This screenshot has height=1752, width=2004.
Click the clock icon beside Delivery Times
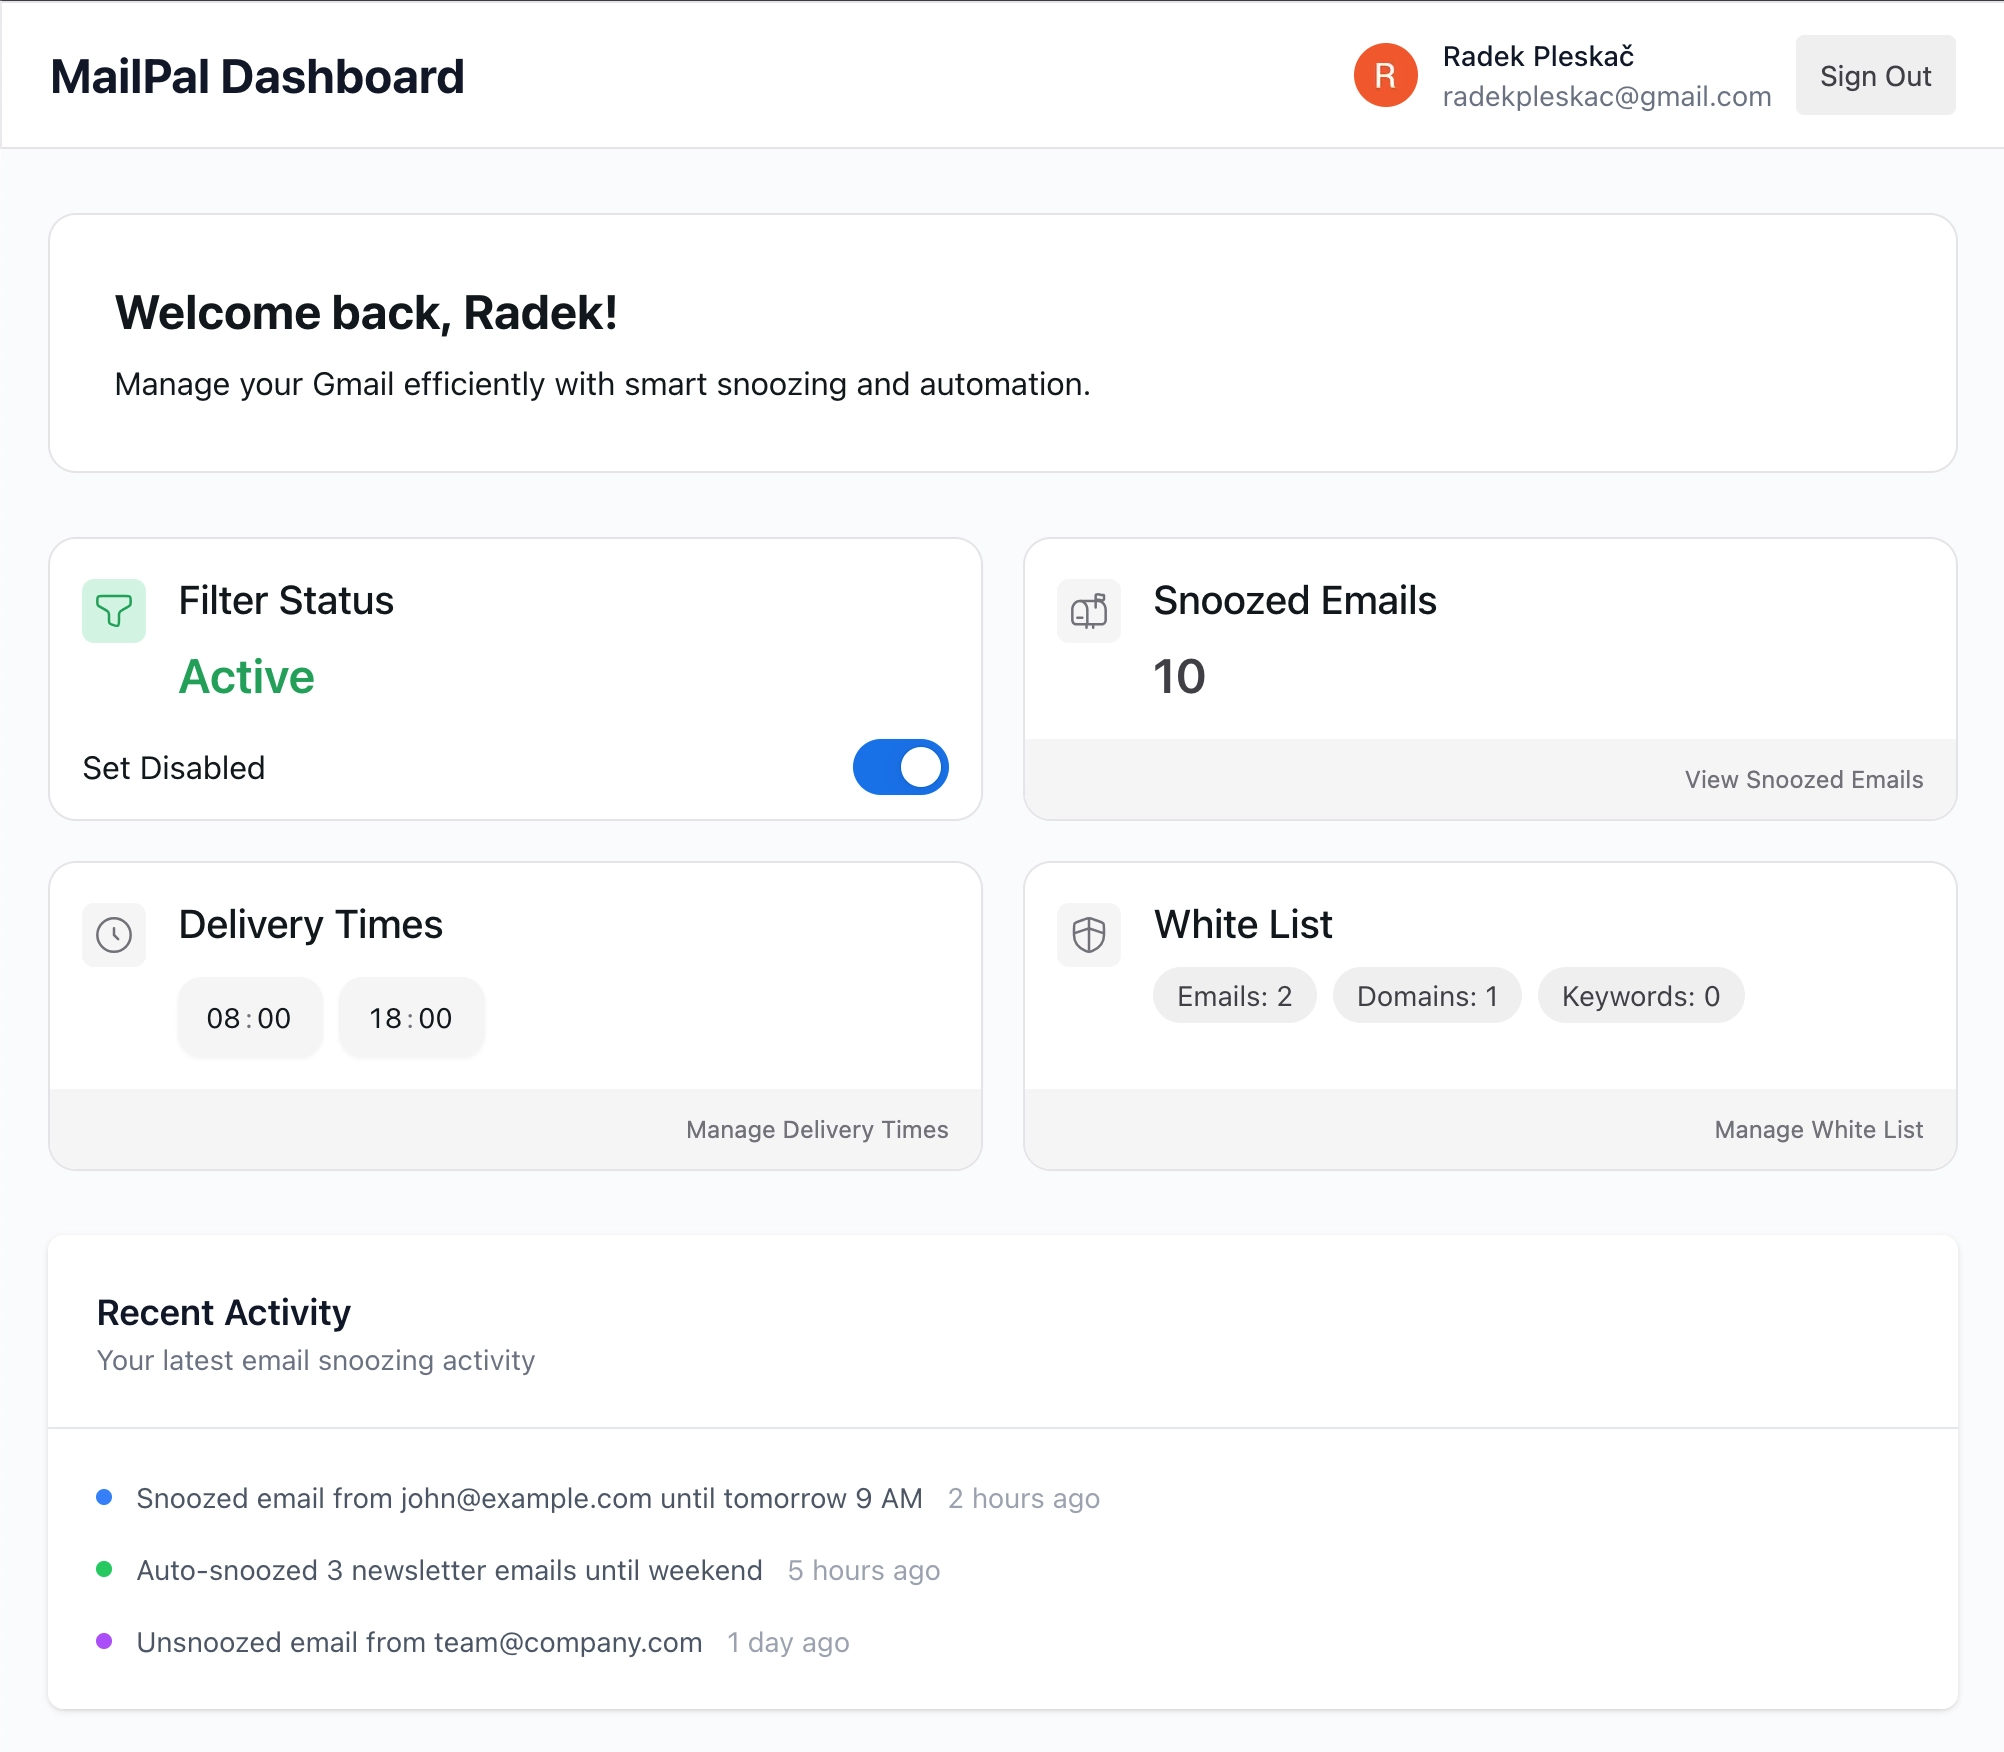click(114, 935)
